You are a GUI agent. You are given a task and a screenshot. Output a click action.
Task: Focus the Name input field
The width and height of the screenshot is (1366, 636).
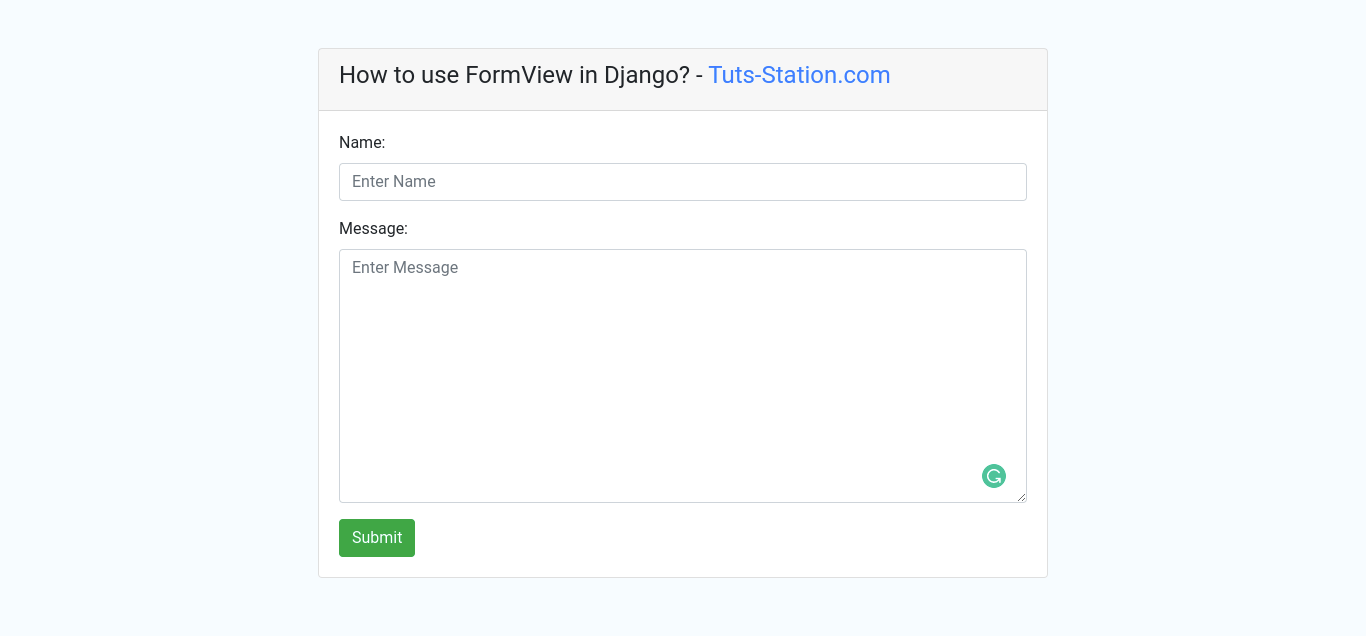click(x=682, y=182)
